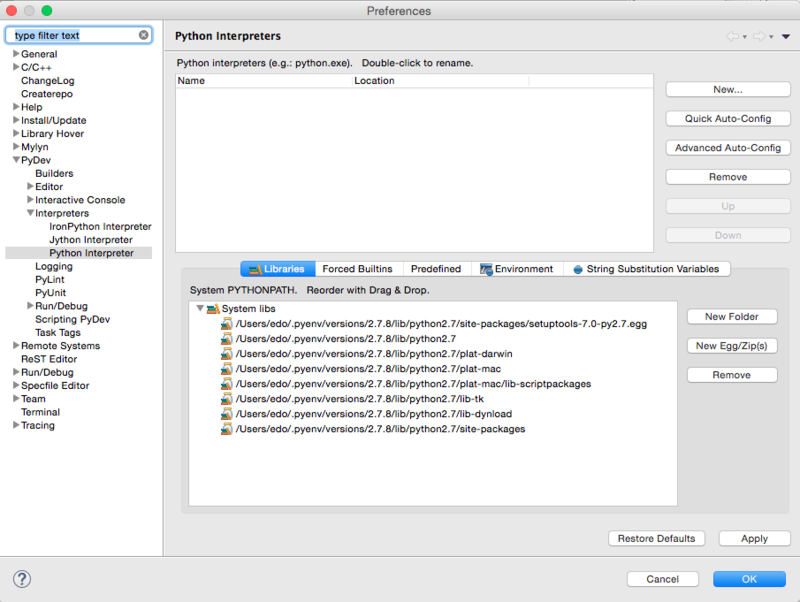Select Jython Interpreter in tree

click(x=91, y=240)
